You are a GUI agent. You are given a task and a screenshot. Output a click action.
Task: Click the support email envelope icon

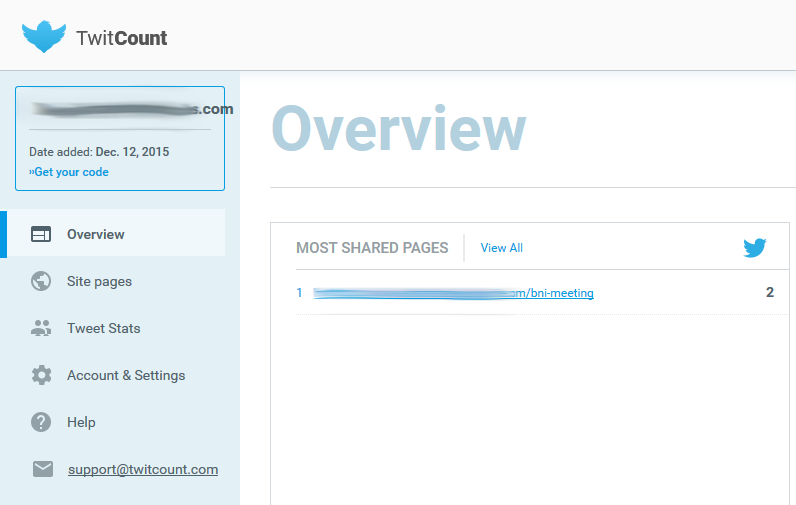[43, 469]
